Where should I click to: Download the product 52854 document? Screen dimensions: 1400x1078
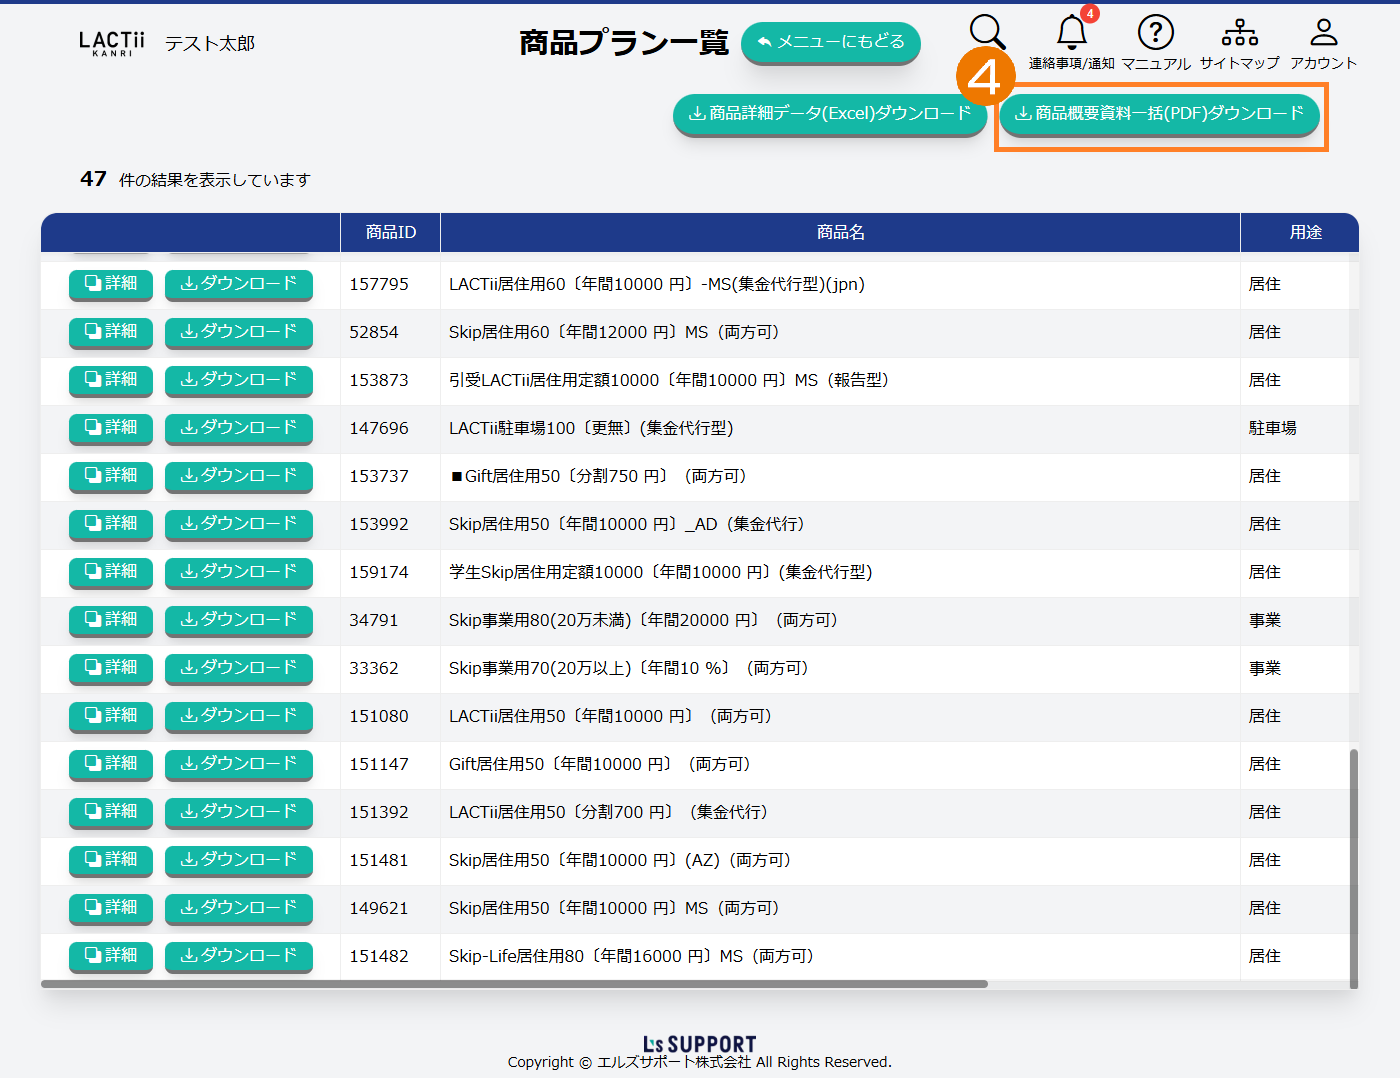[x=238, y=332]
